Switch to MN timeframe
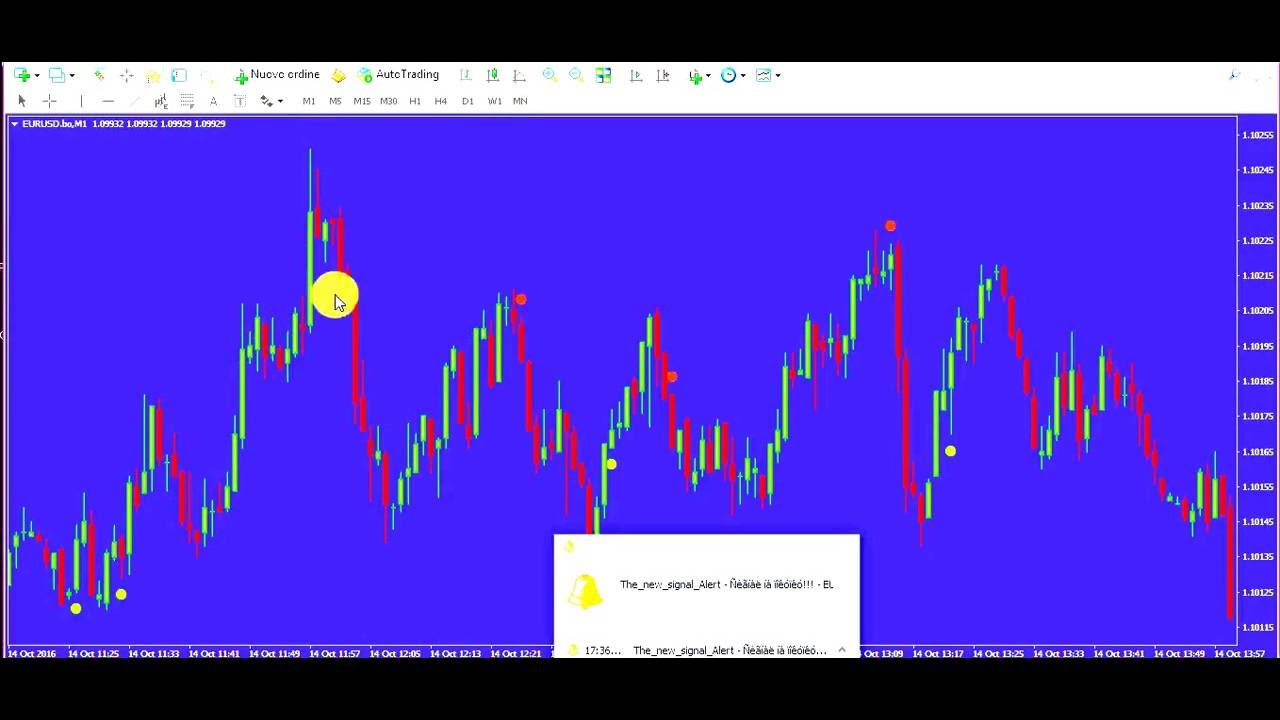This screenshot has height=720, width=1280. click(x=520, y=101)
